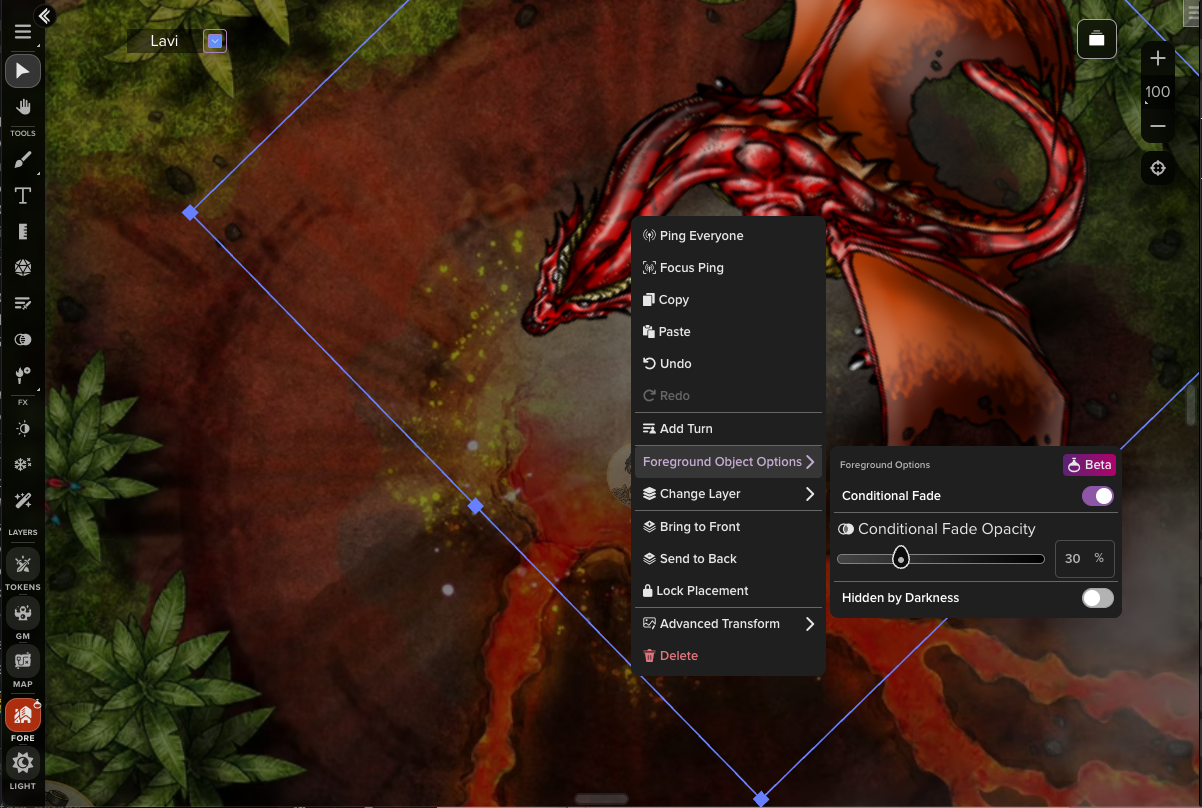This screenshot has width=1202, height=808.
Task: Select Add Turn in the context menu
Action: point(728,429)
